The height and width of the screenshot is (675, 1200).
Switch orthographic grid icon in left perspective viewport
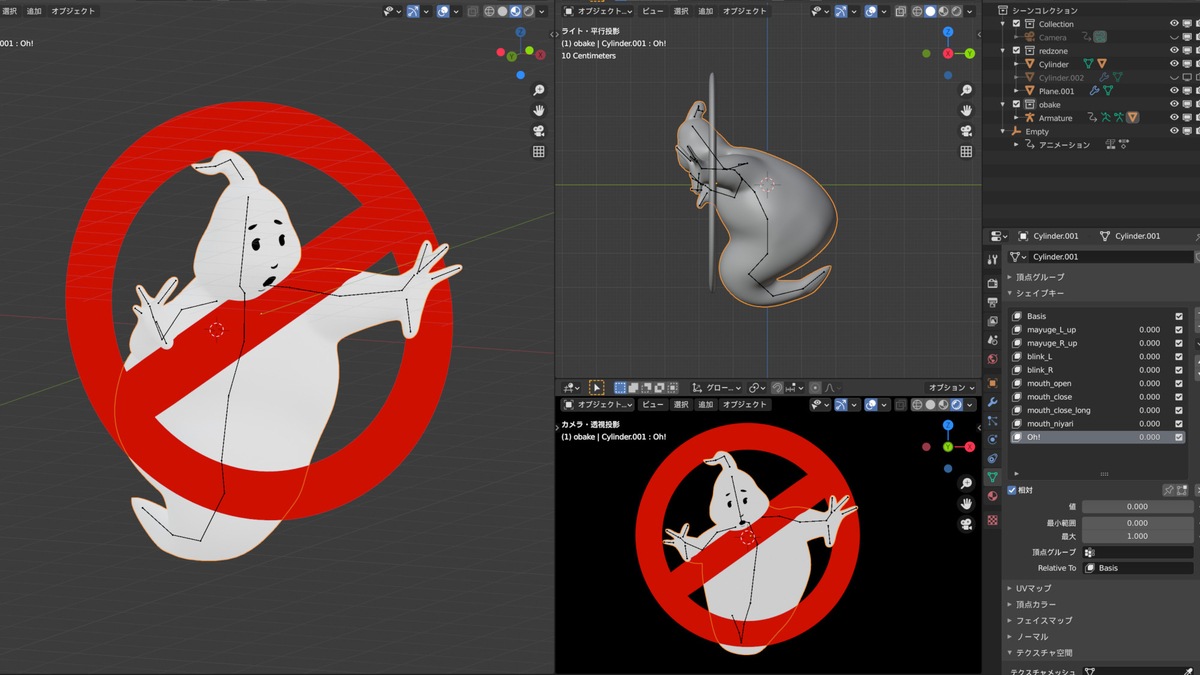click(538, 152)
